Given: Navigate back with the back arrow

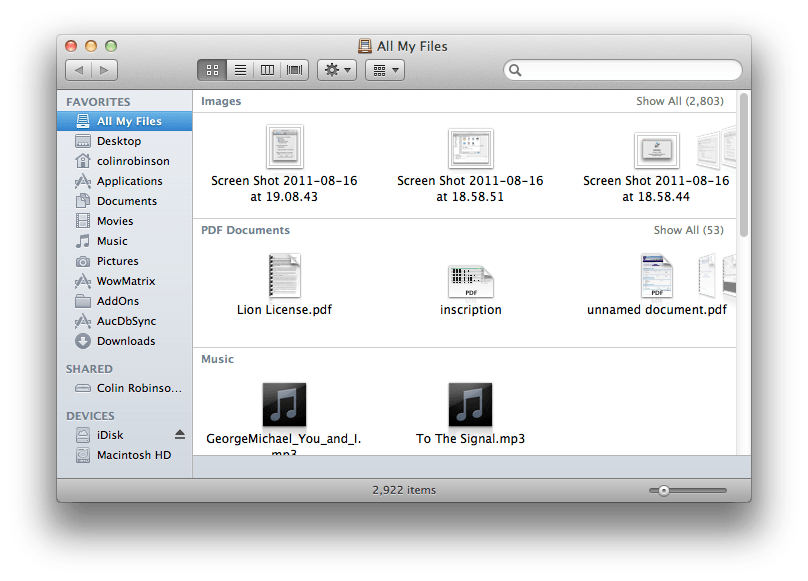Looking at the screenshot, I should 79,70.
